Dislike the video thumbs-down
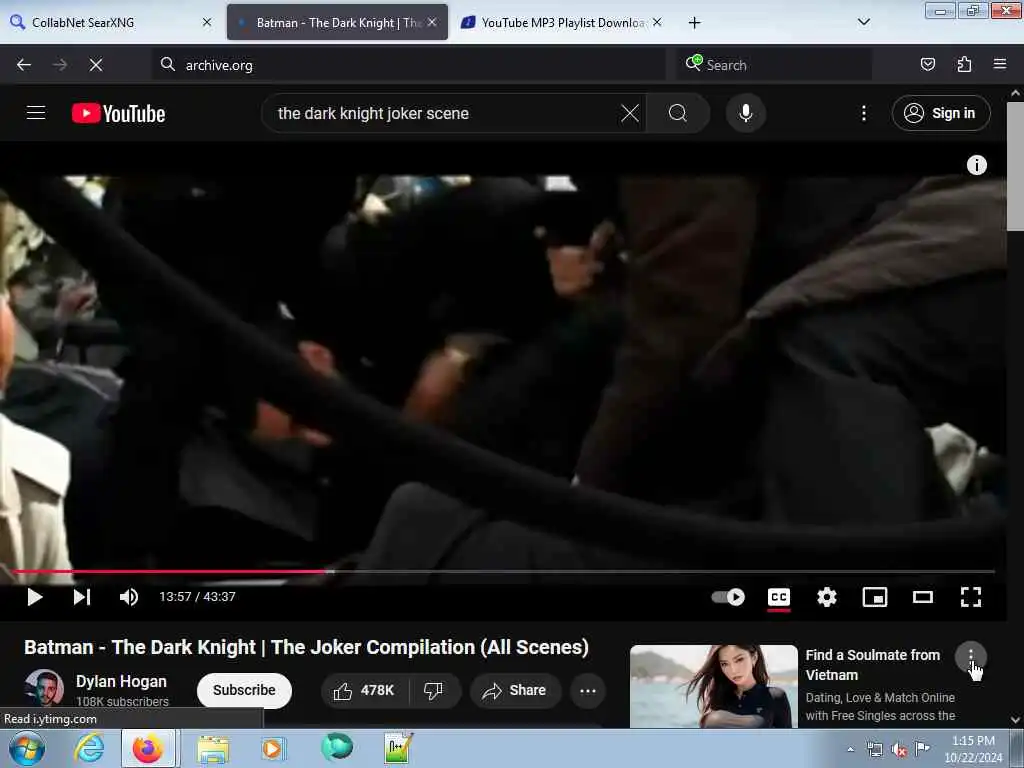This screenshot has height=768, width=1024. click(434, 690)
